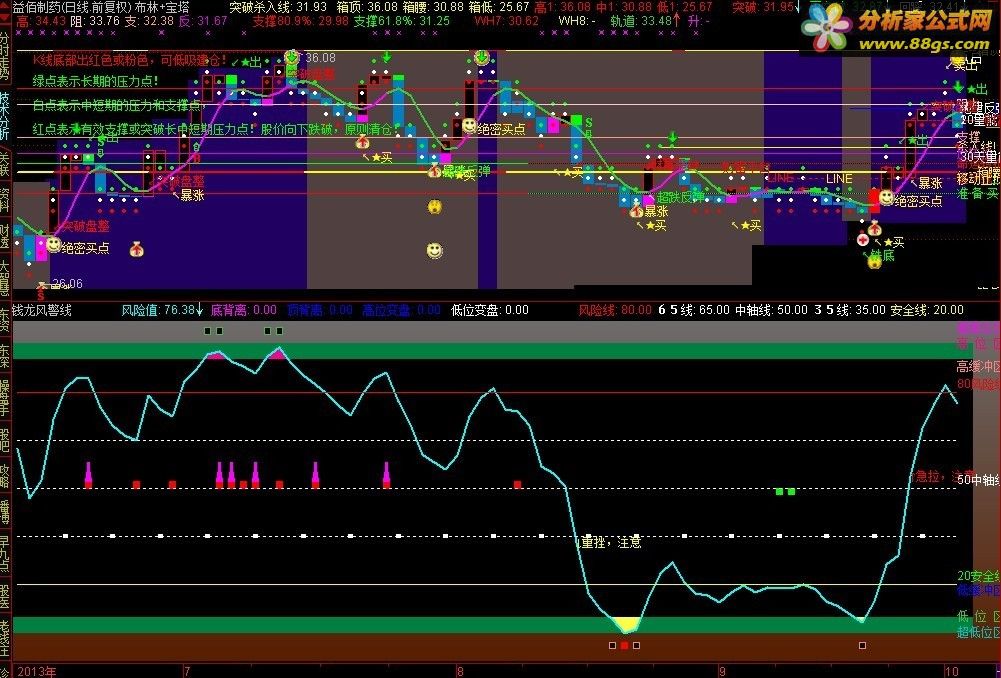
Task: Click the yellow surprised face under 铁底
Action: pos(874,261)
